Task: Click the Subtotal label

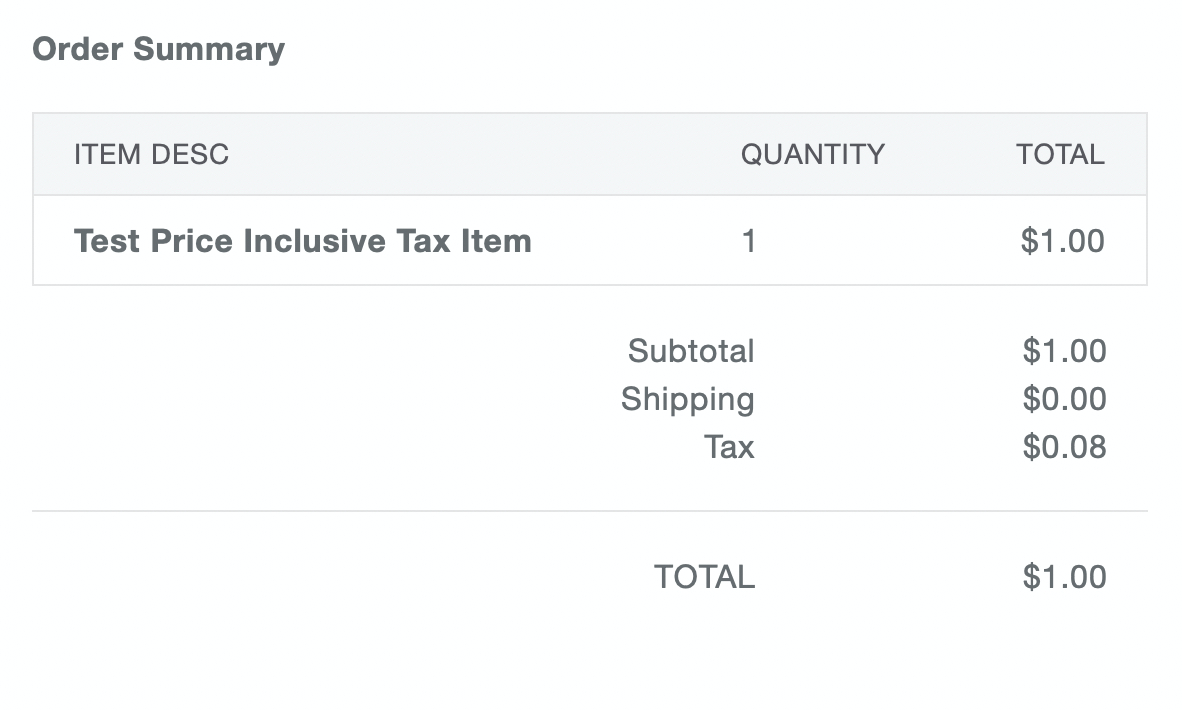Action: point(691,351)
